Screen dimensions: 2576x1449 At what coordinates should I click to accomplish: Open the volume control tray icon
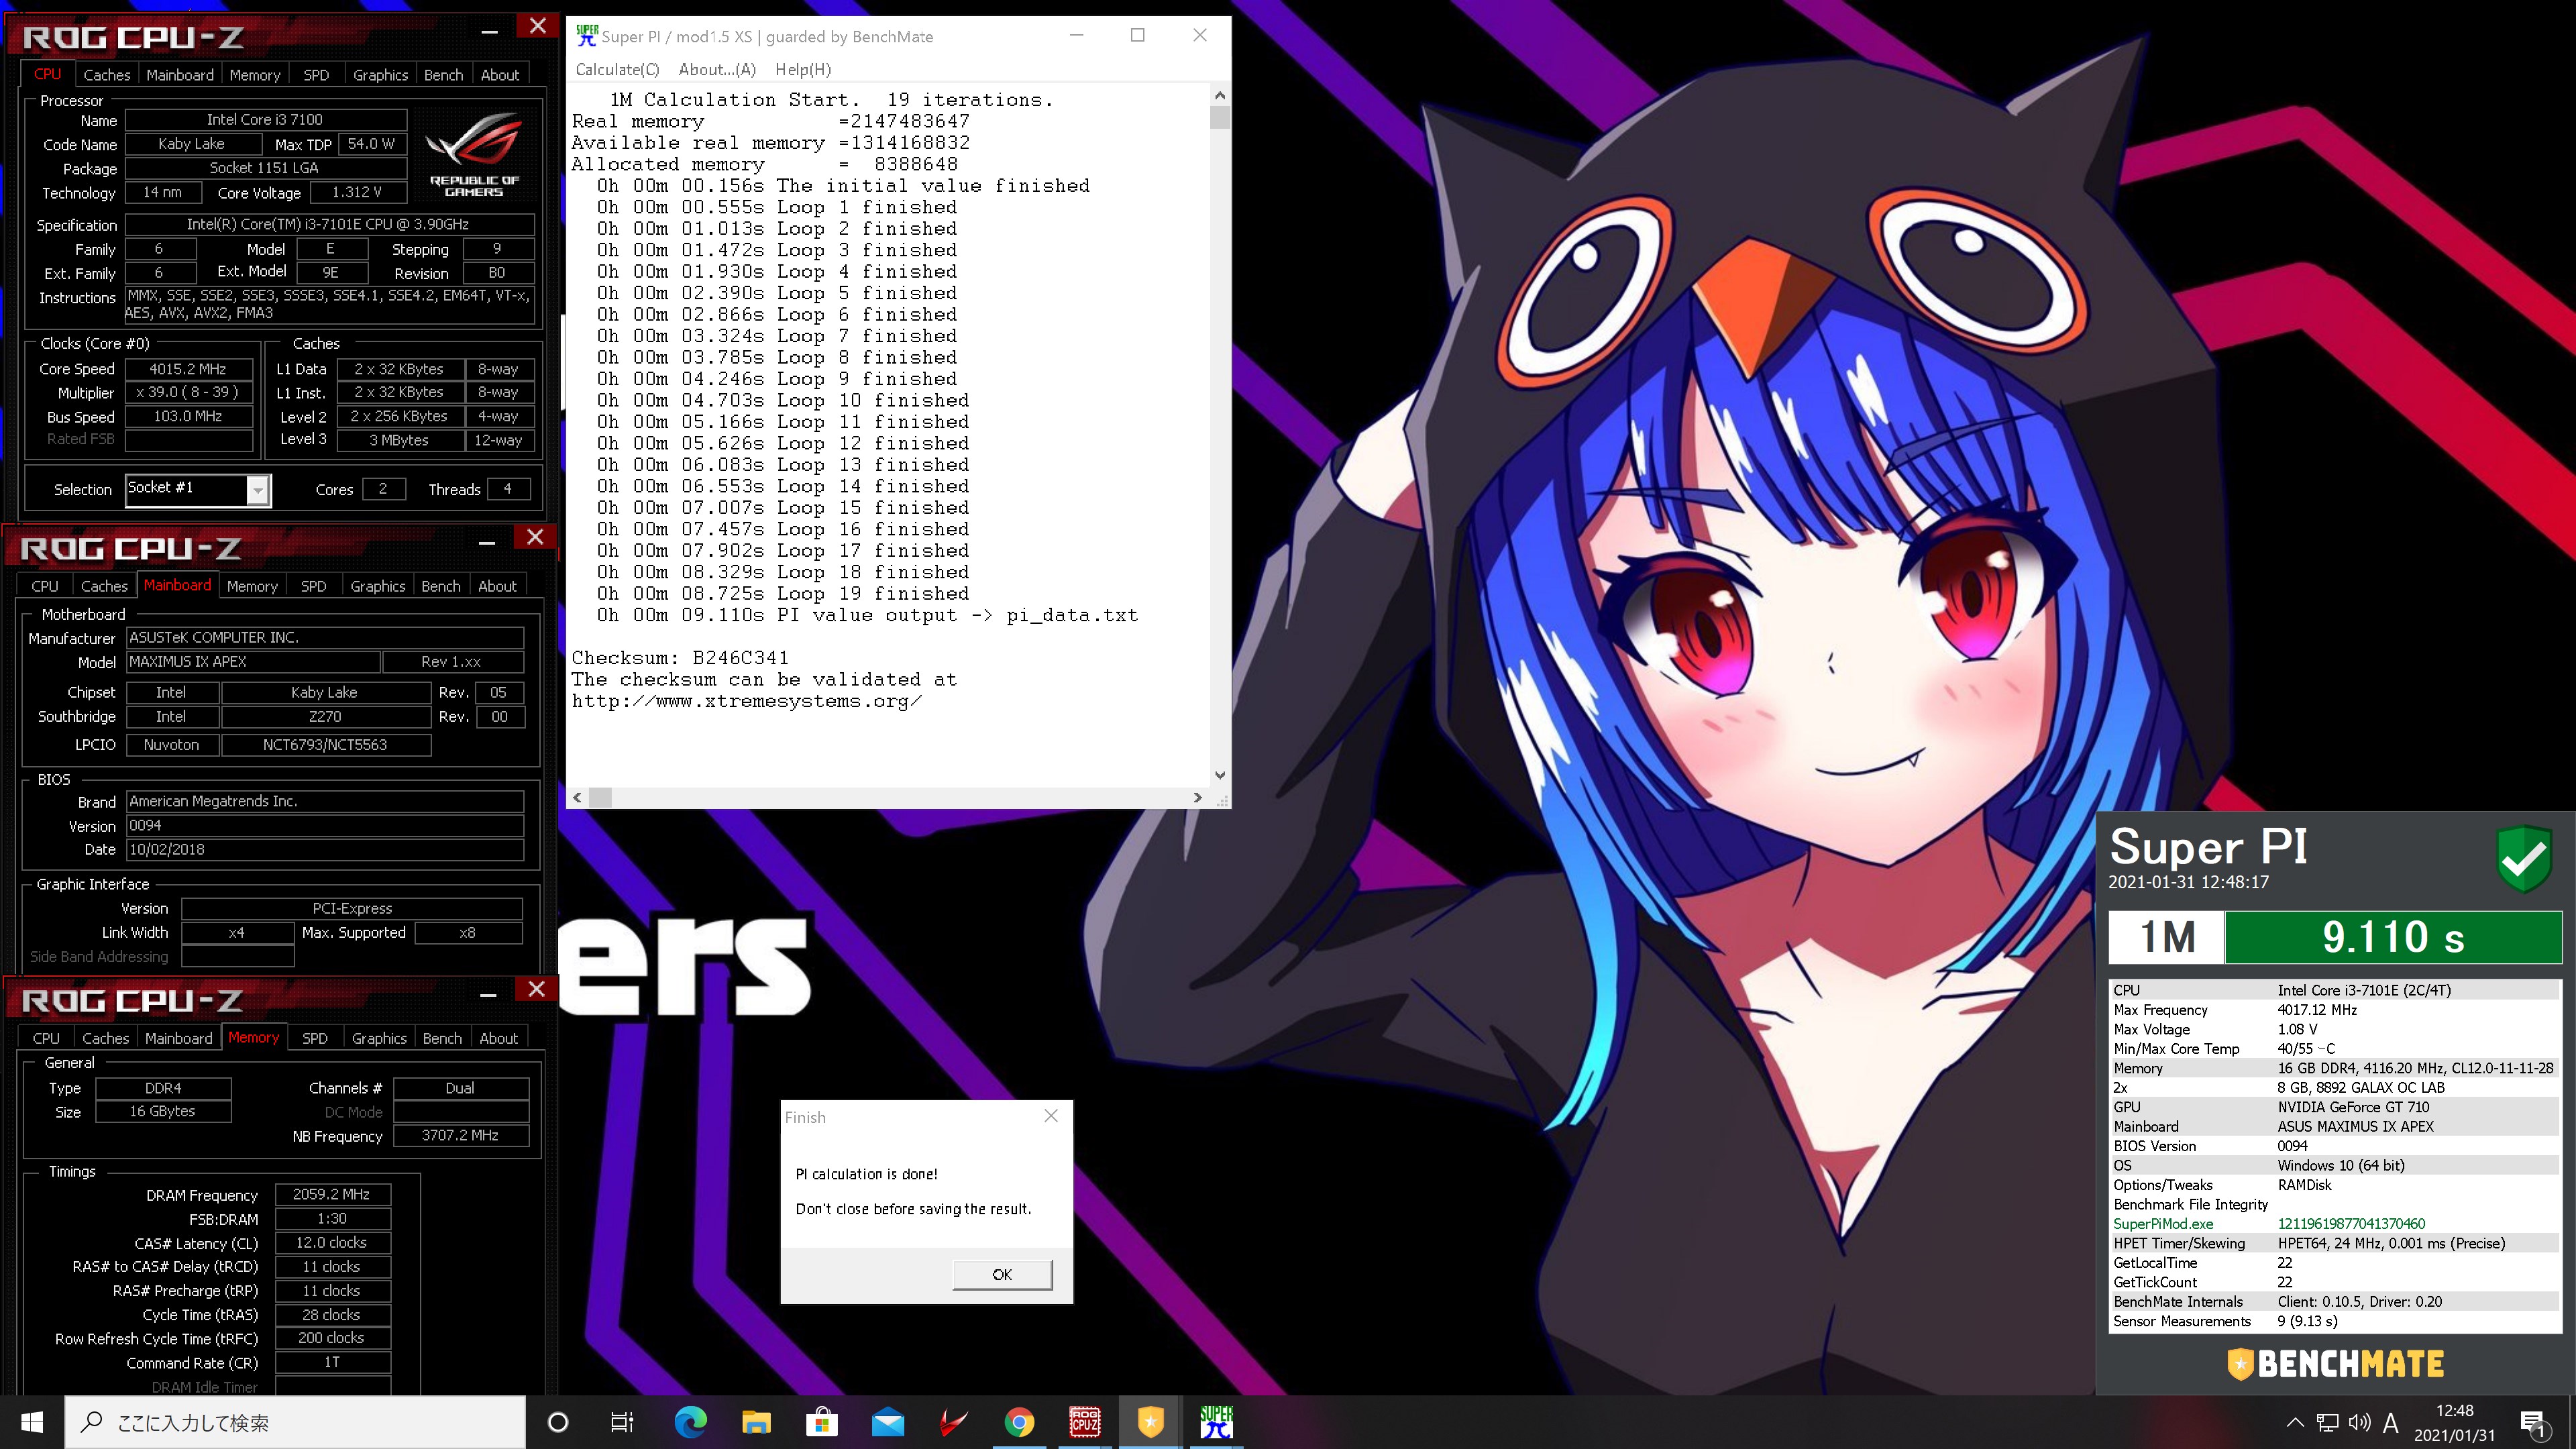pyautogui.click(x=2360, y=1422)
